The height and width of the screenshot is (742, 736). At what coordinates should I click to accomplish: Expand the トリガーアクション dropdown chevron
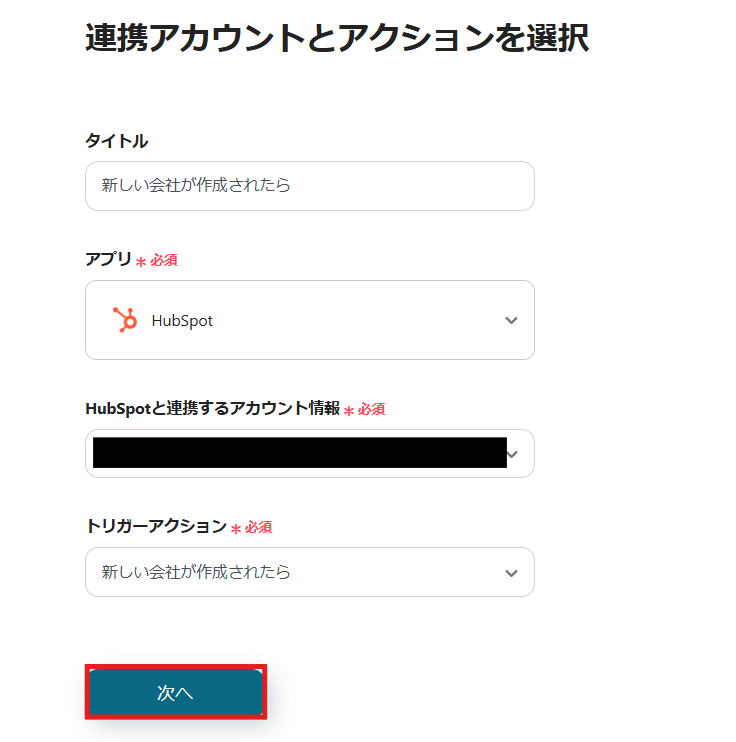[511, 573]
